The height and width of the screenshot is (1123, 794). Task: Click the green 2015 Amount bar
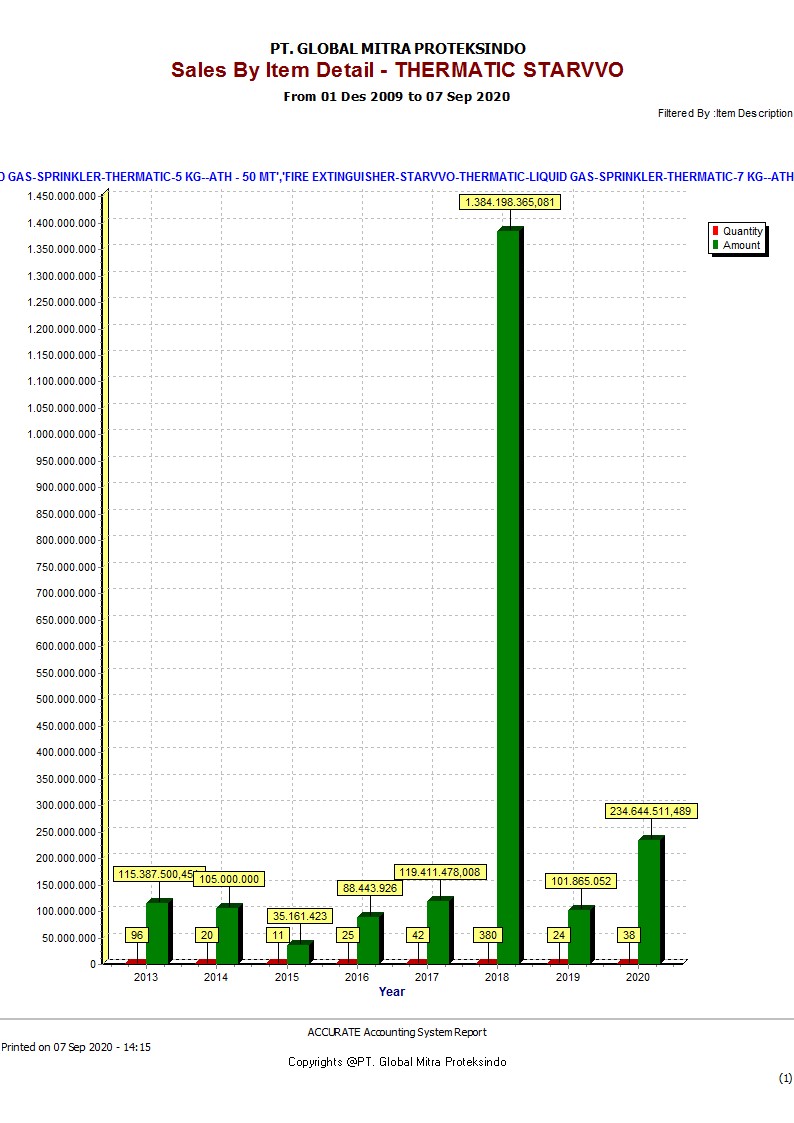click(297, 953)
